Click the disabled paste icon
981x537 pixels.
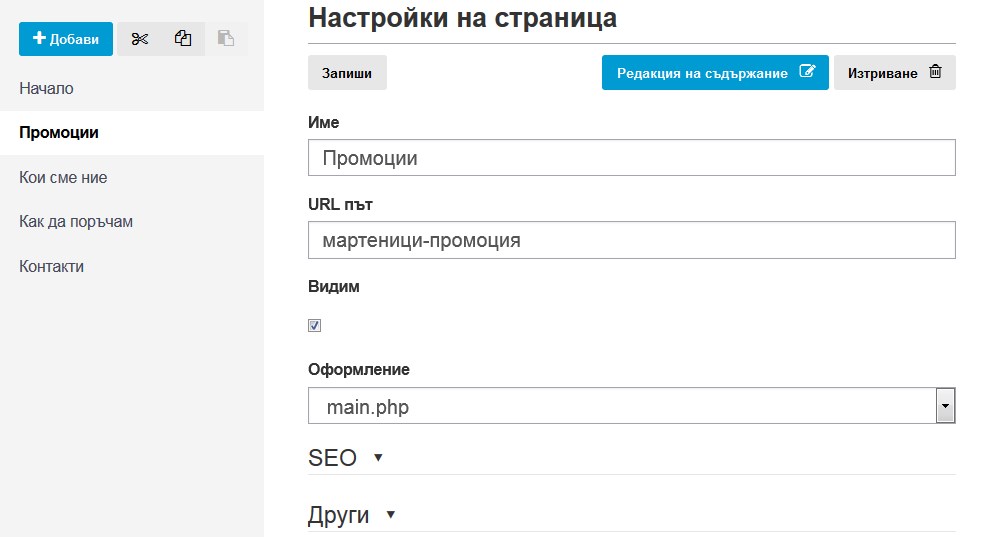point(226,39)
